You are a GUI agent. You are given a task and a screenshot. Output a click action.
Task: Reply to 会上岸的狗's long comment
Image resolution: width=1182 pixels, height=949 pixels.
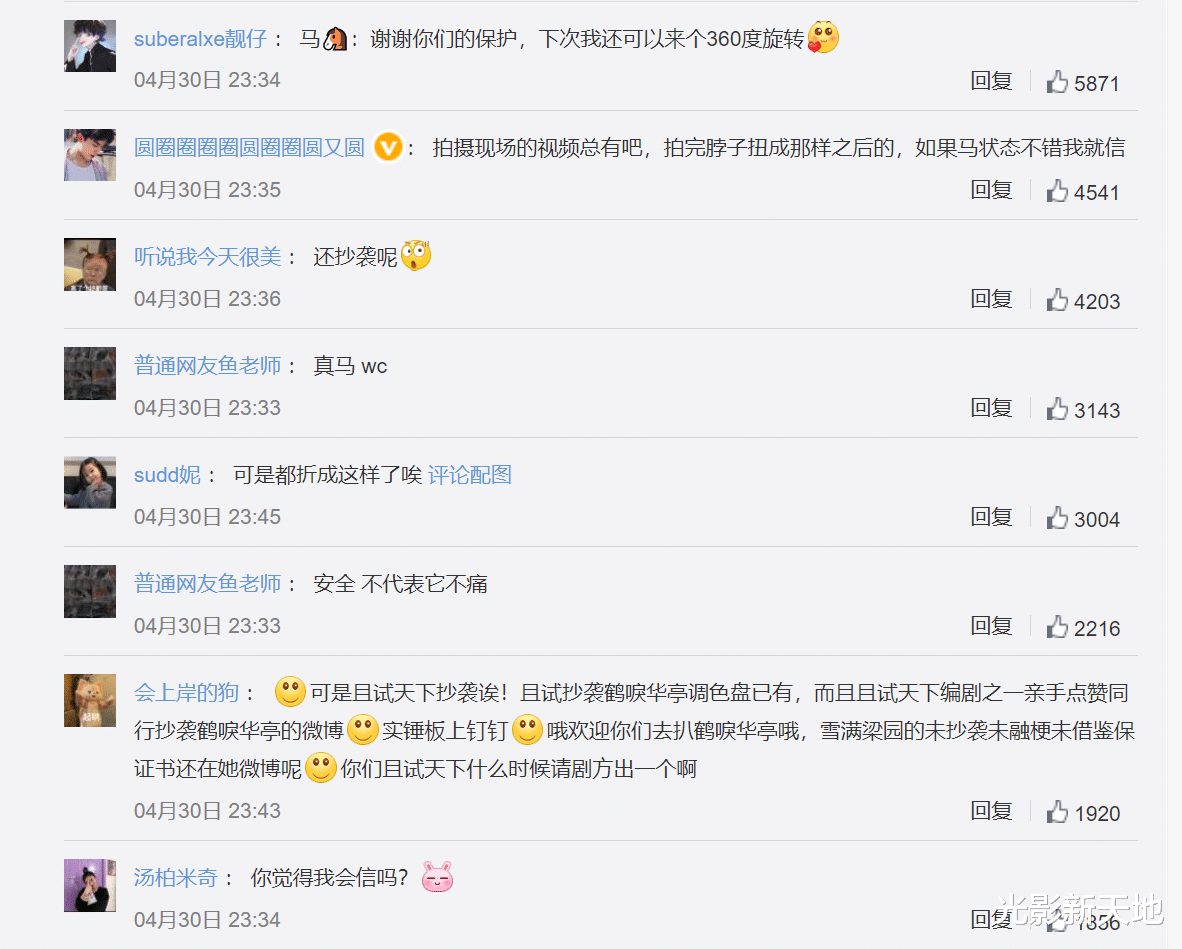[x=991, y=810]
